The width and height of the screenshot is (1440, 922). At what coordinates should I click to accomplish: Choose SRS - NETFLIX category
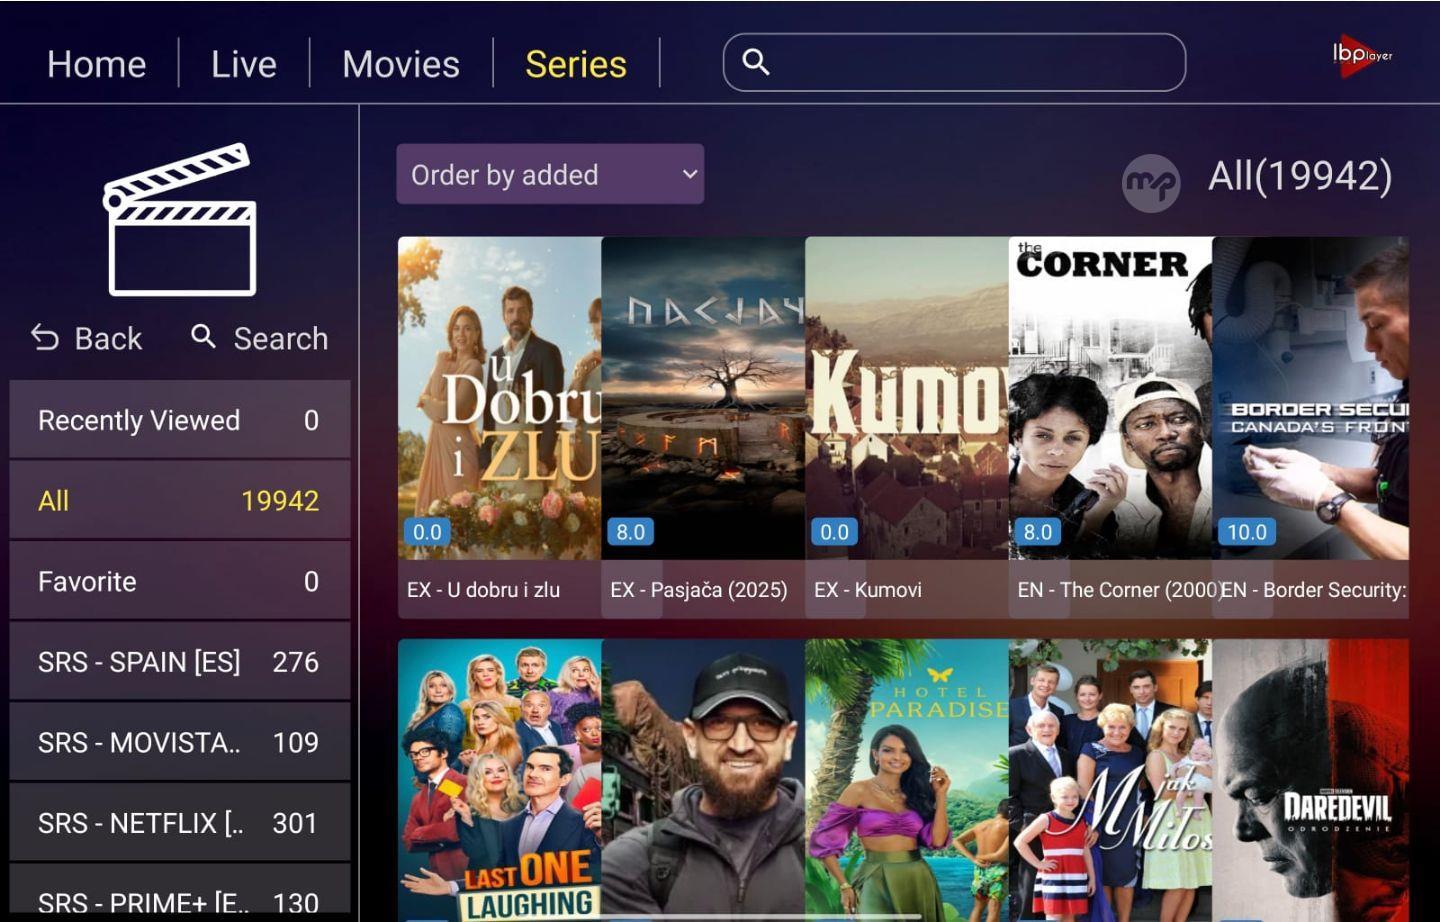coord(180,823)
